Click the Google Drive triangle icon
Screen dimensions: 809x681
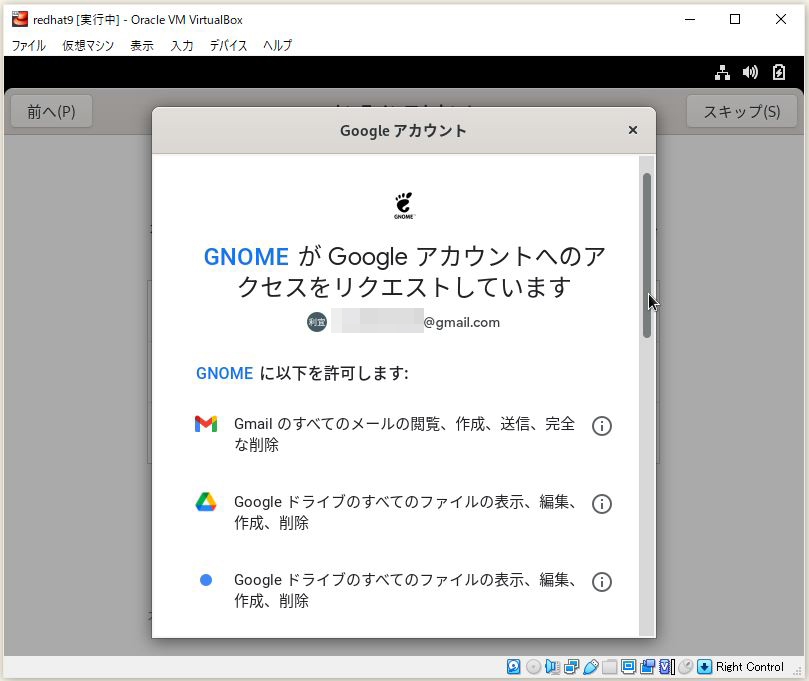[206, 501]
